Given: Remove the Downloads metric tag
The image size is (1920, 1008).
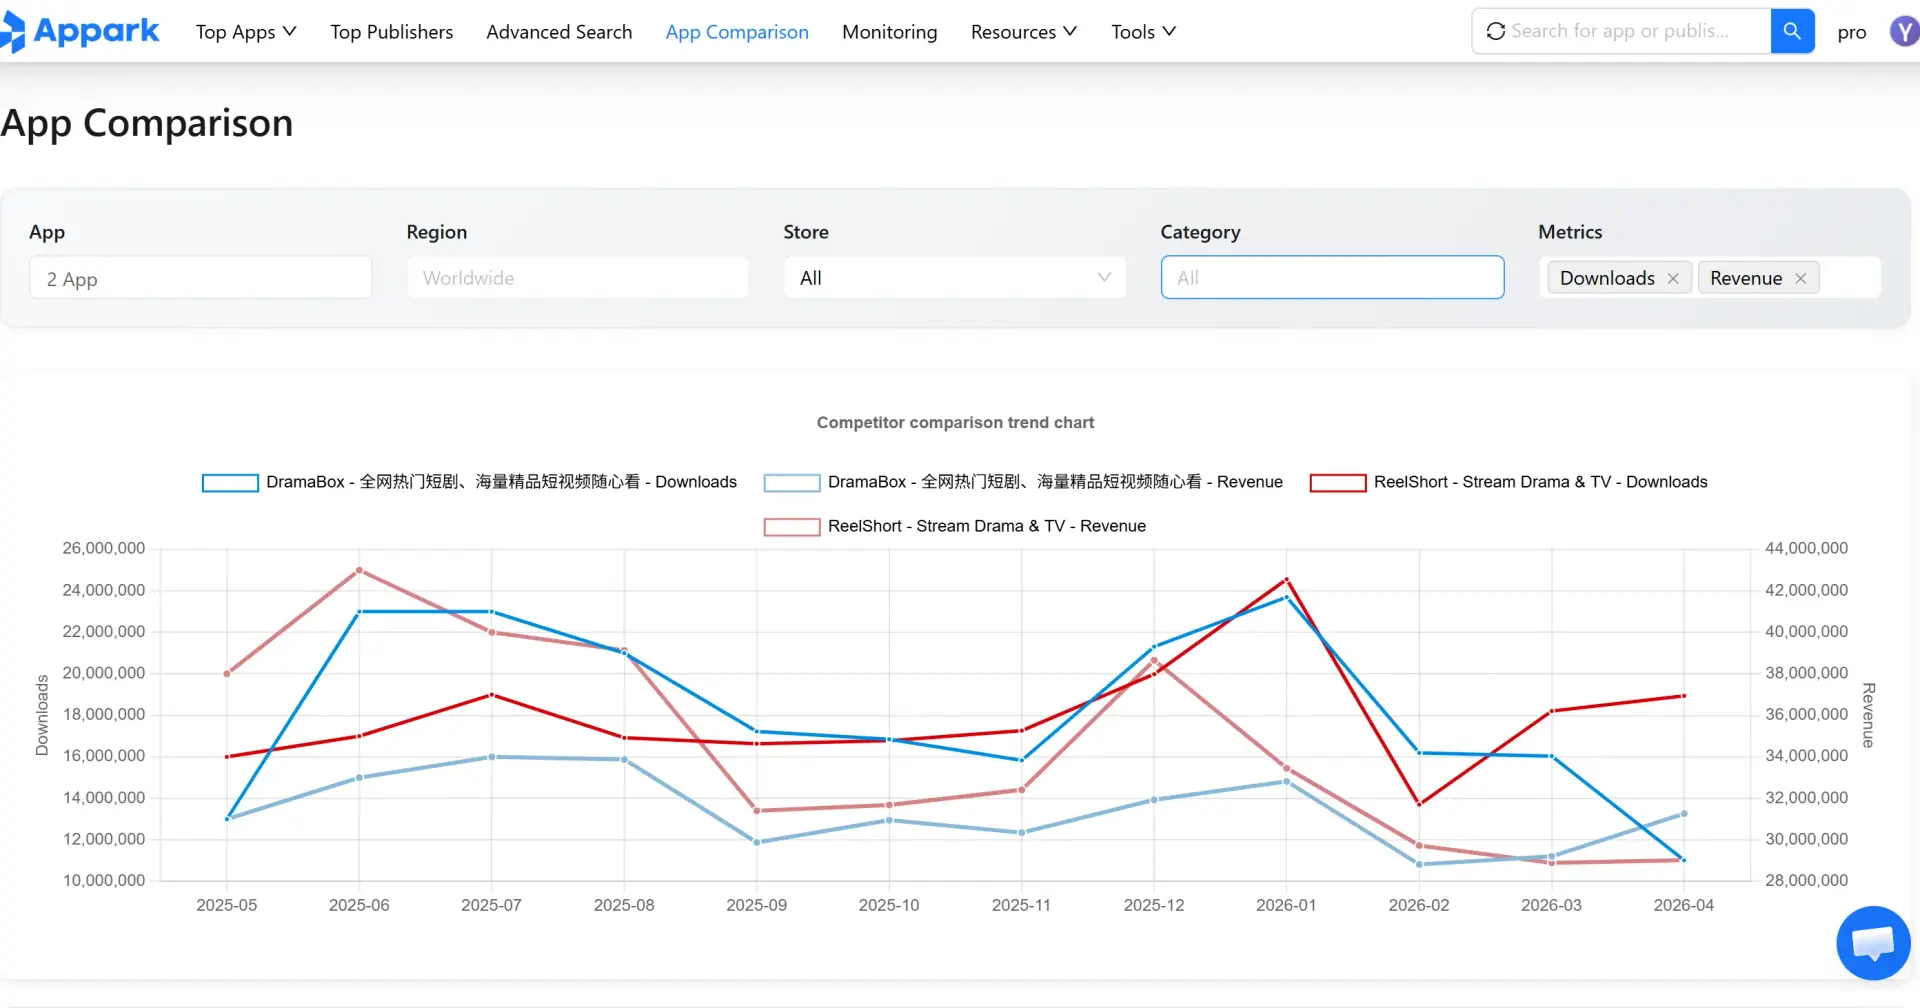Looking at the screenshot, I should click(x=1673, y=279).
